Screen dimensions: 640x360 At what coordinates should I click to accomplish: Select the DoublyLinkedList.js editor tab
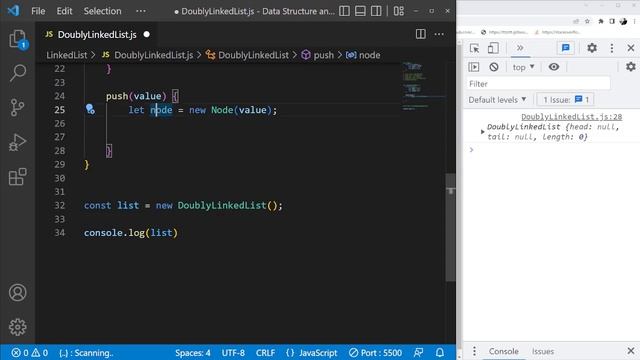pos(97,35)
